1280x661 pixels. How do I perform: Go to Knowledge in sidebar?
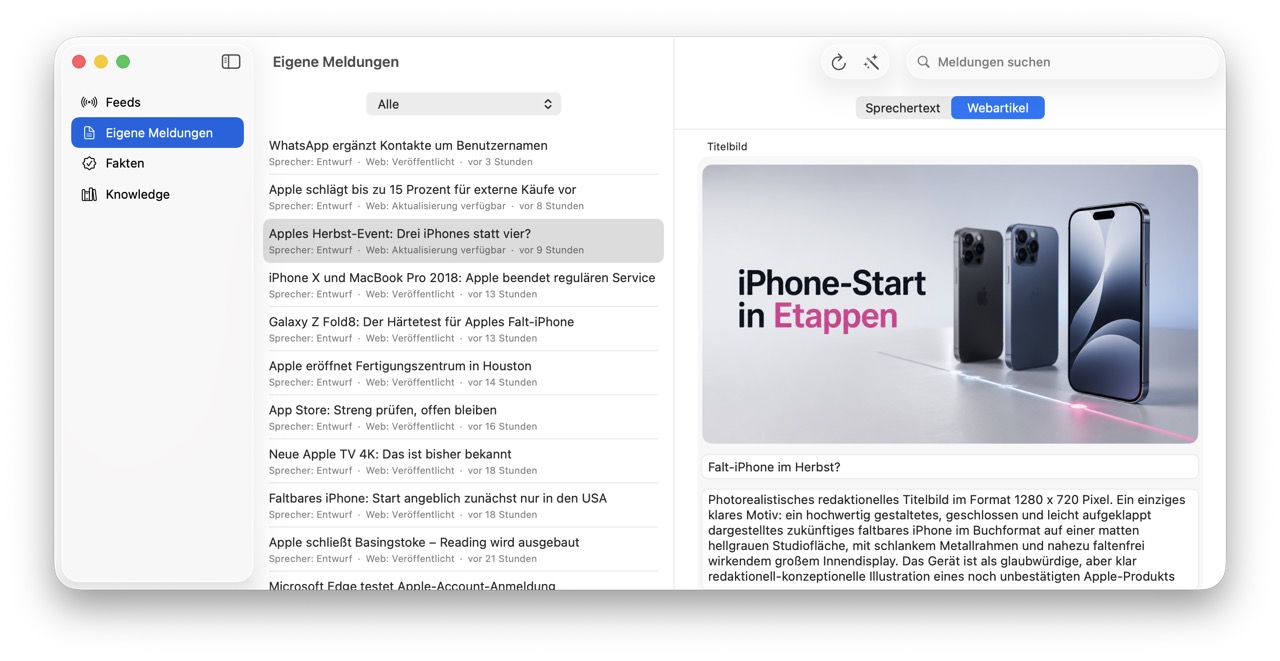157,194
